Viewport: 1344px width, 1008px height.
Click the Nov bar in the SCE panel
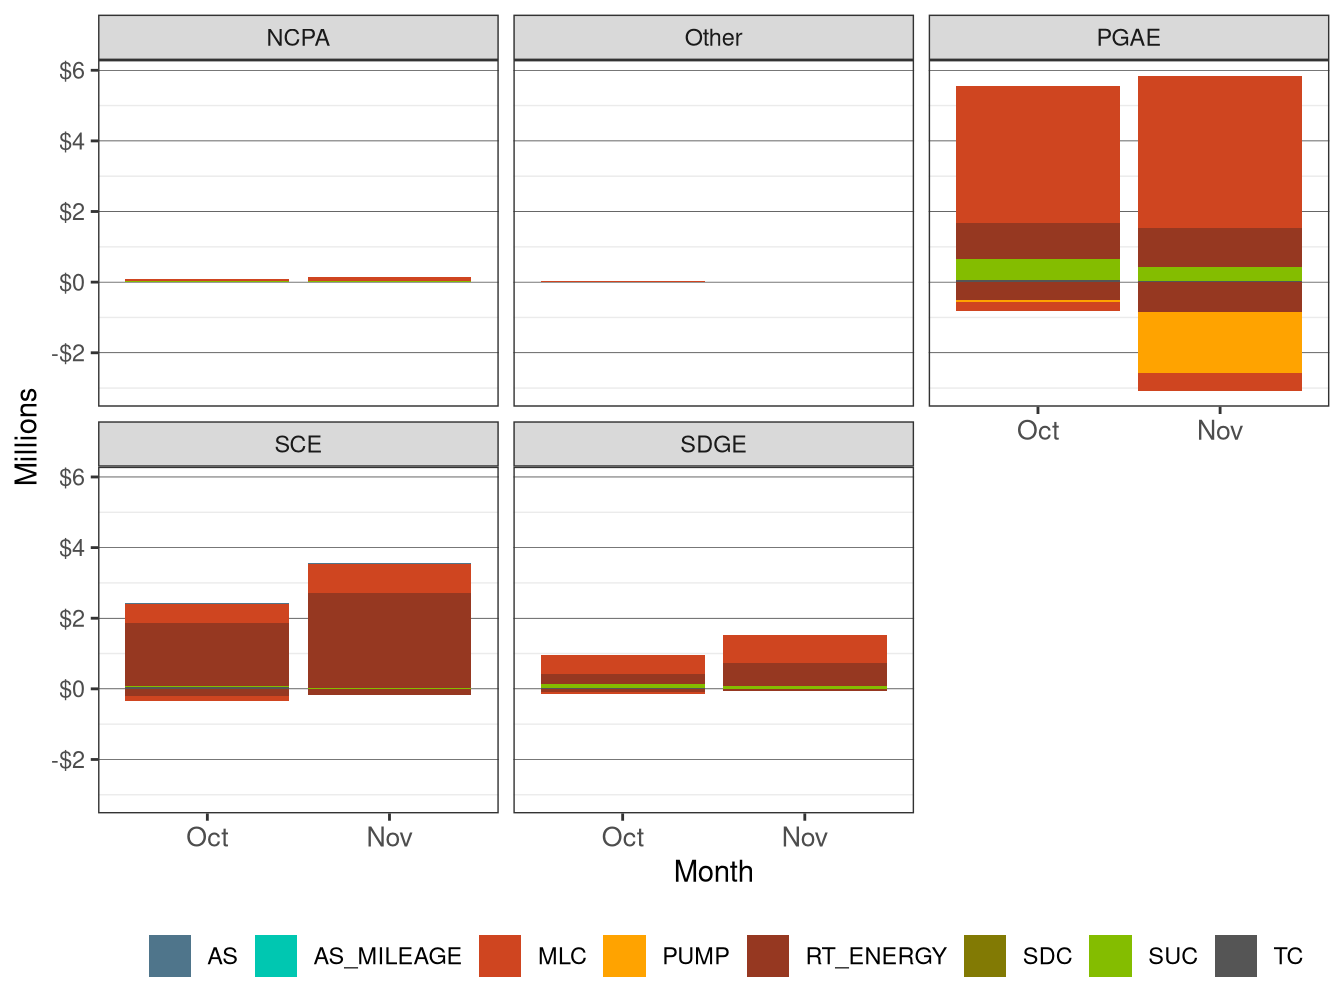(390, 630)
